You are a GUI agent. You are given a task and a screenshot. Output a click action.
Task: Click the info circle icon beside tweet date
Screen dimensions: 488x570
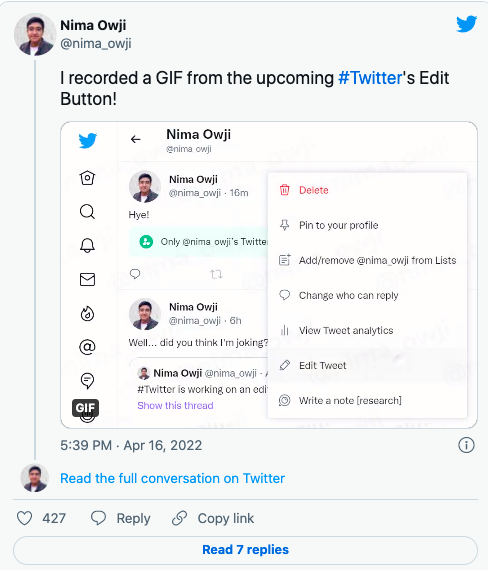(466, 445)
